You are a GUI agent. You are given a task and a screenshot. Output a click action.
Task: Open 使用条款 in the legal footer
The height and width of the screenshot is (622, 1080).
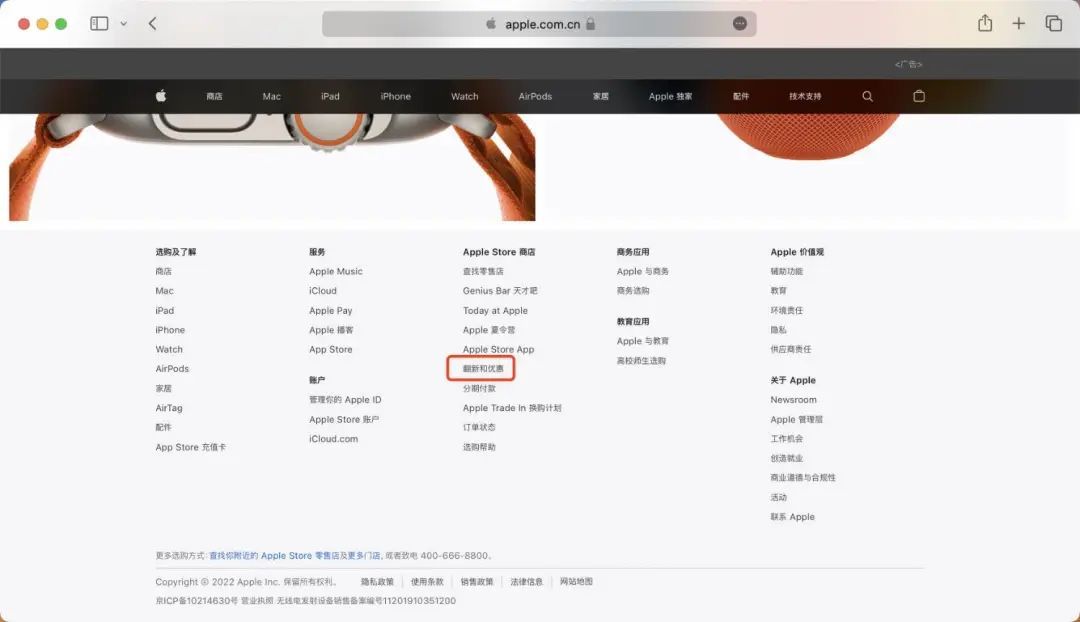pyautogui.click(x=427, y=582)
